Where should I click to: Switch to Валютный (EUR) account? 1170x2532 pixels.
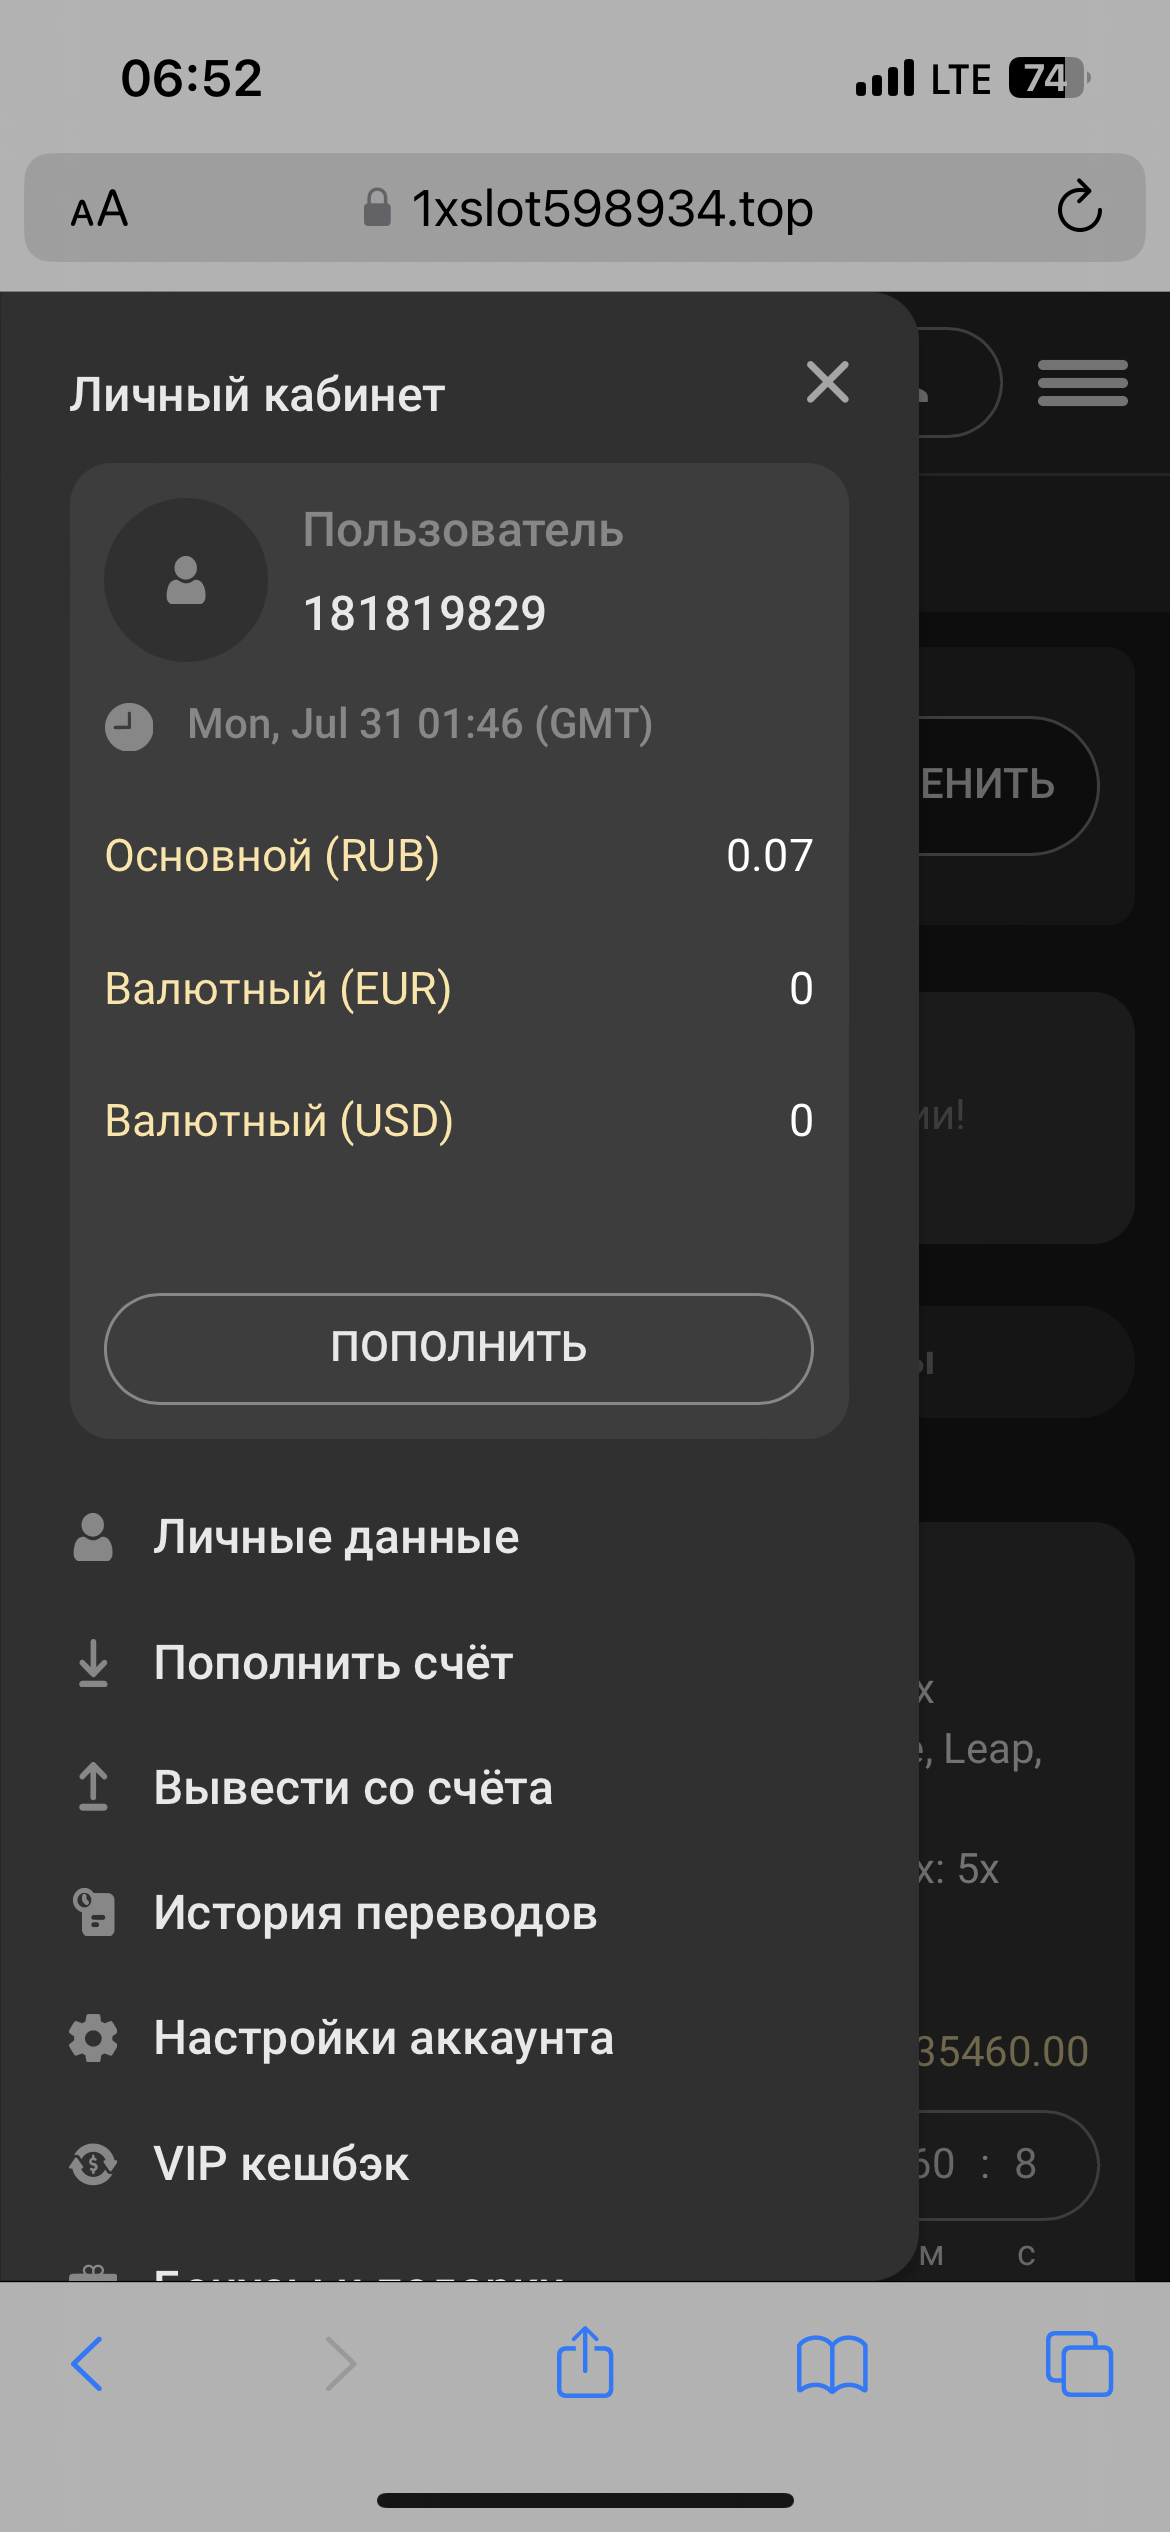coord(278,989)
